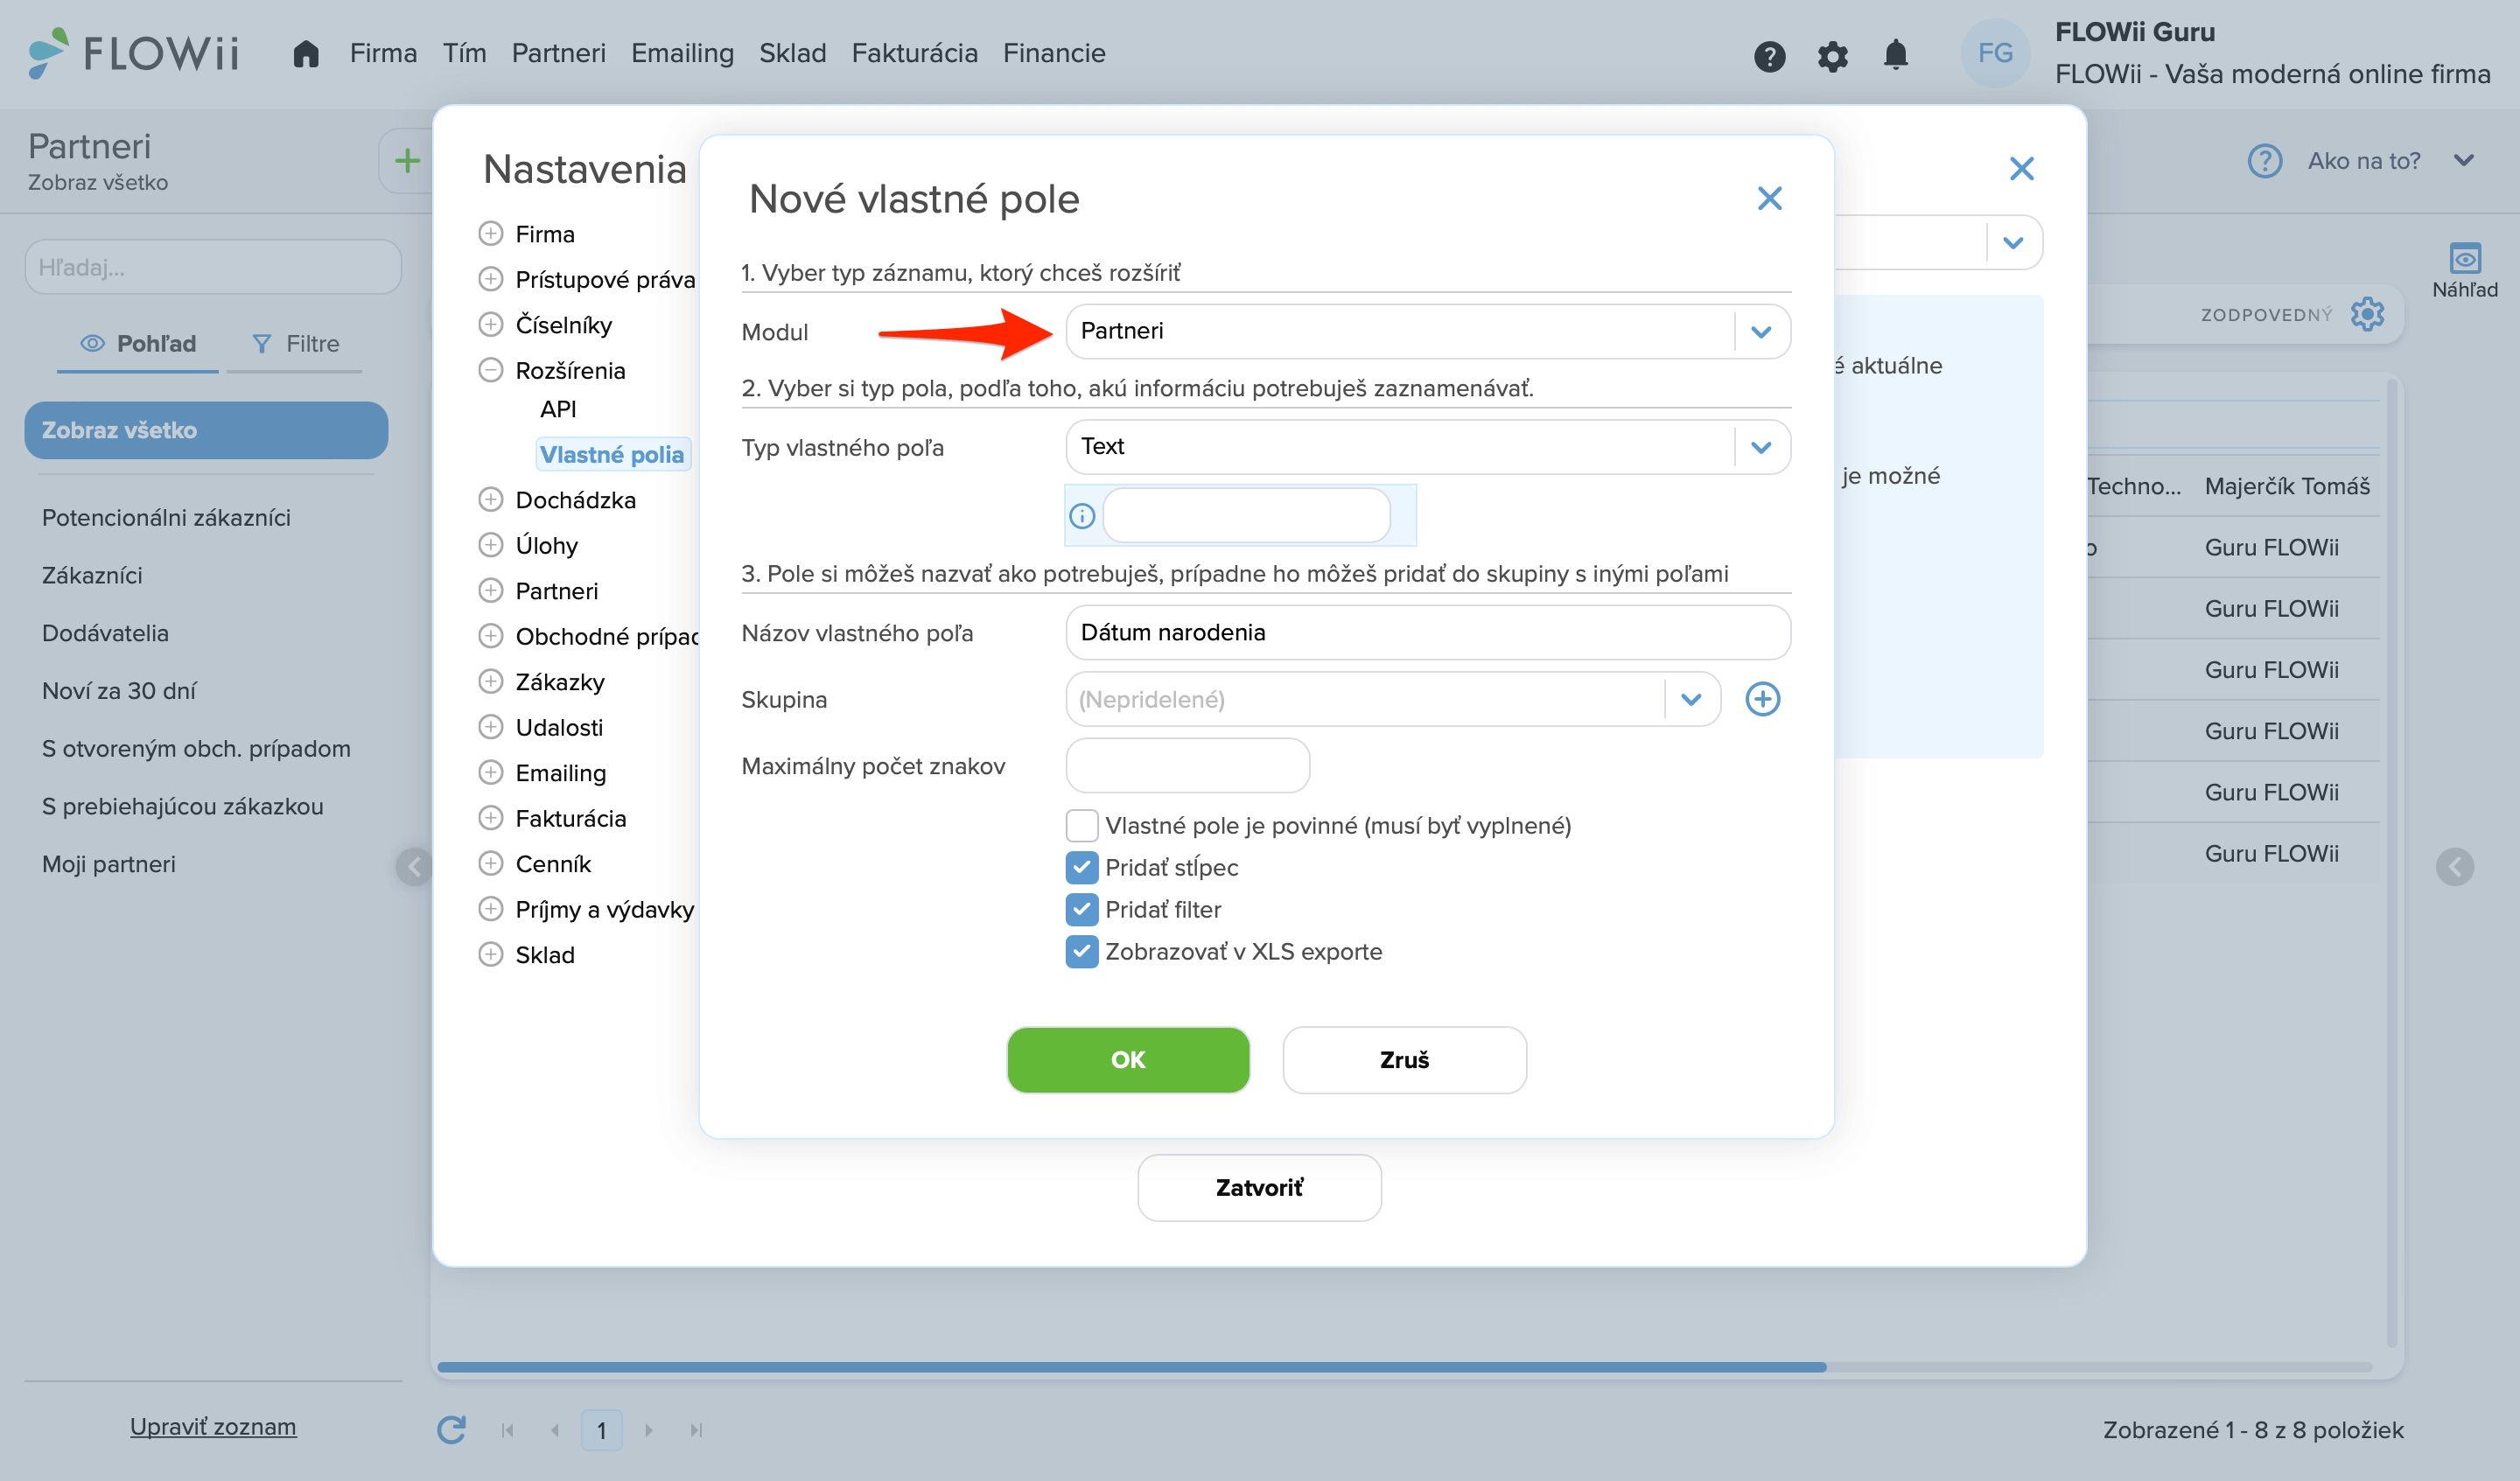
Task: Select the 'Zobraz všetko' view
Action: tap(206, 430)
